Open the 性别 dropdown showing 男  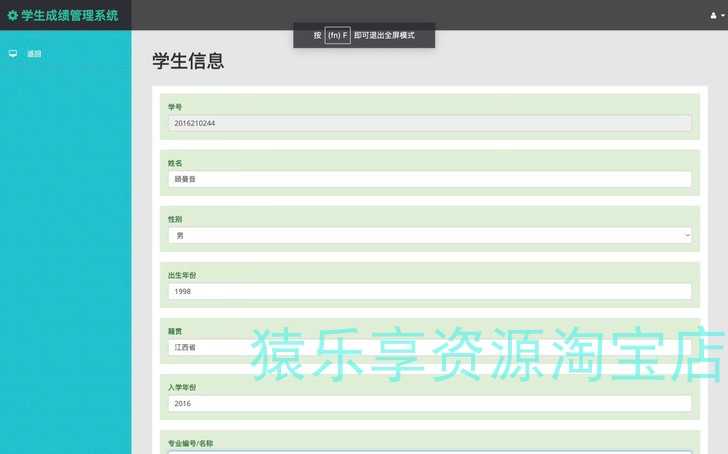coord(429,235)
